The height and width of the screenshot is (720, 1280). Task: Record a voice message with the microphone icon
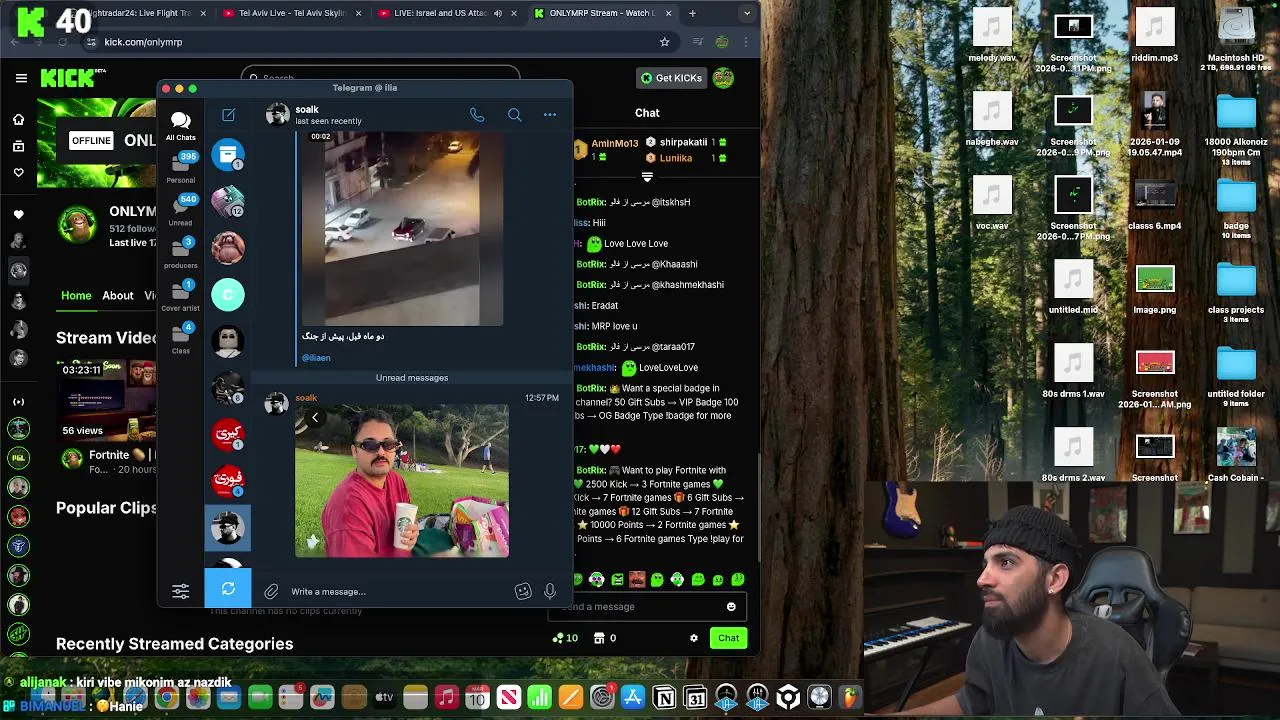pyautogui.click(x=550, y=592)
